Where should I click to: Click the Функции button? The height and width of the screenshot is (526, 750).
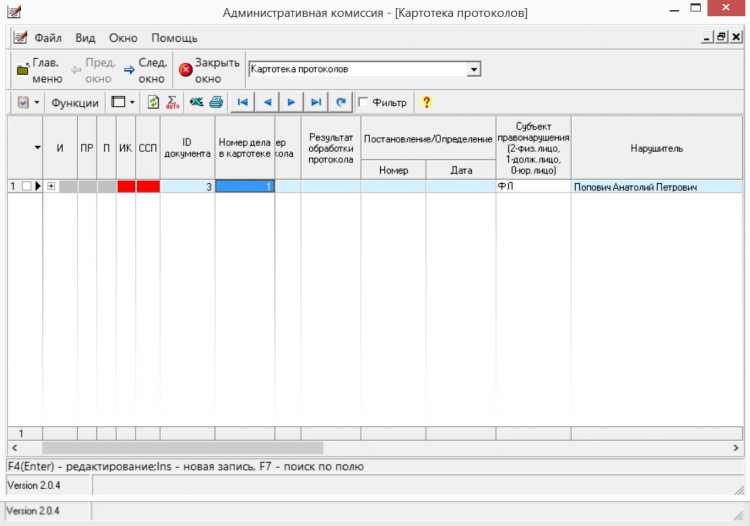[x=75, y=102]
